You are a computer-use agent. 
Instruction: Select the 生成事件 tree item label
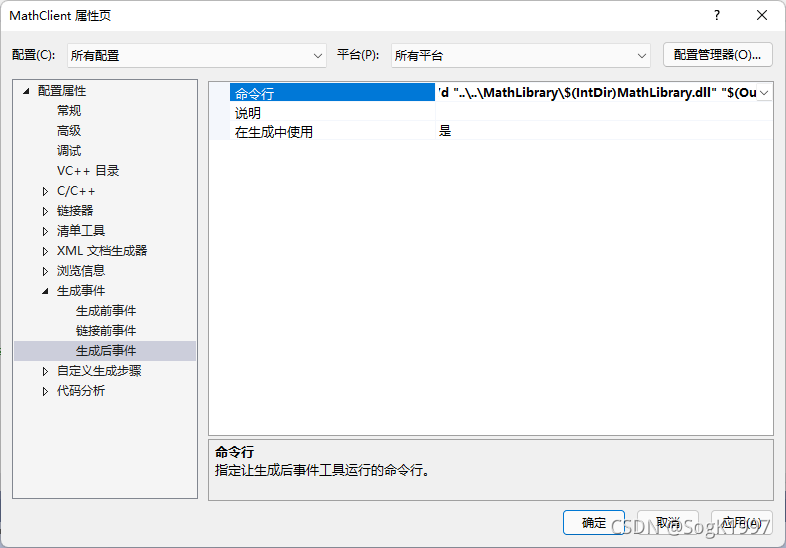coord(81,291)
